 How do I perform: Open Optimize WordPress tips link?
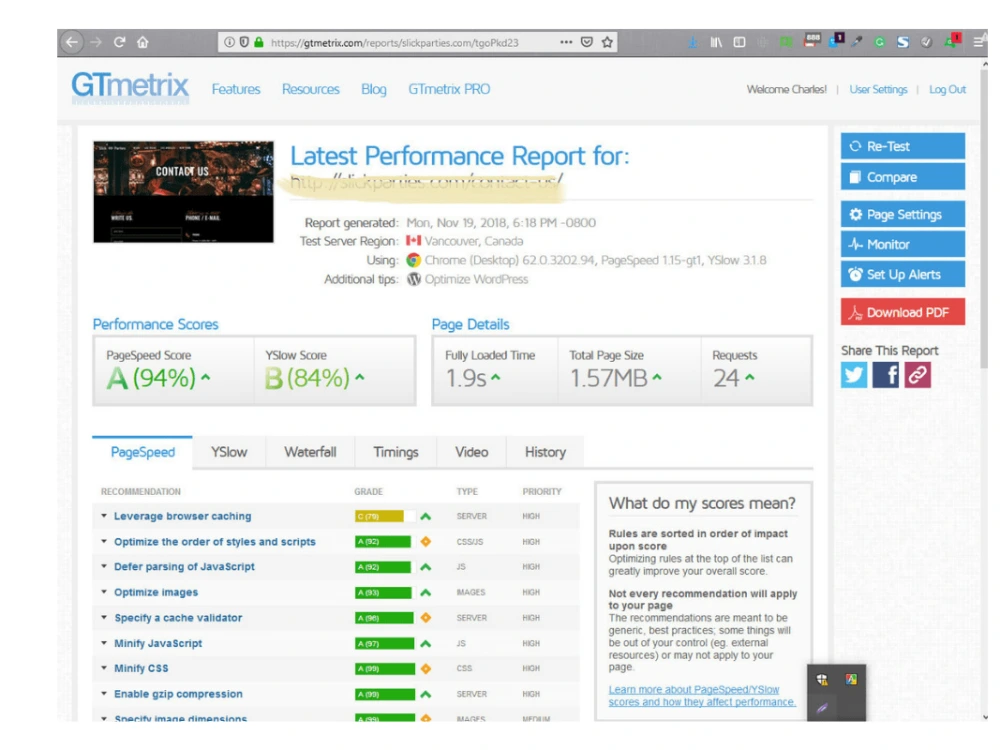(476, 279)
